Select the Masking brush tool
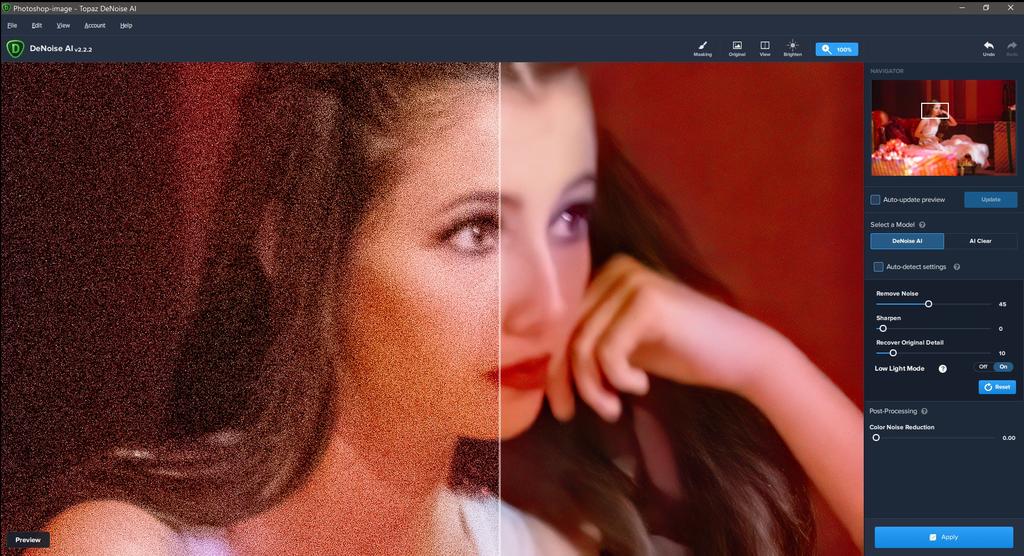The height and width of the screenshot is (556, 1024). [703, 46]
